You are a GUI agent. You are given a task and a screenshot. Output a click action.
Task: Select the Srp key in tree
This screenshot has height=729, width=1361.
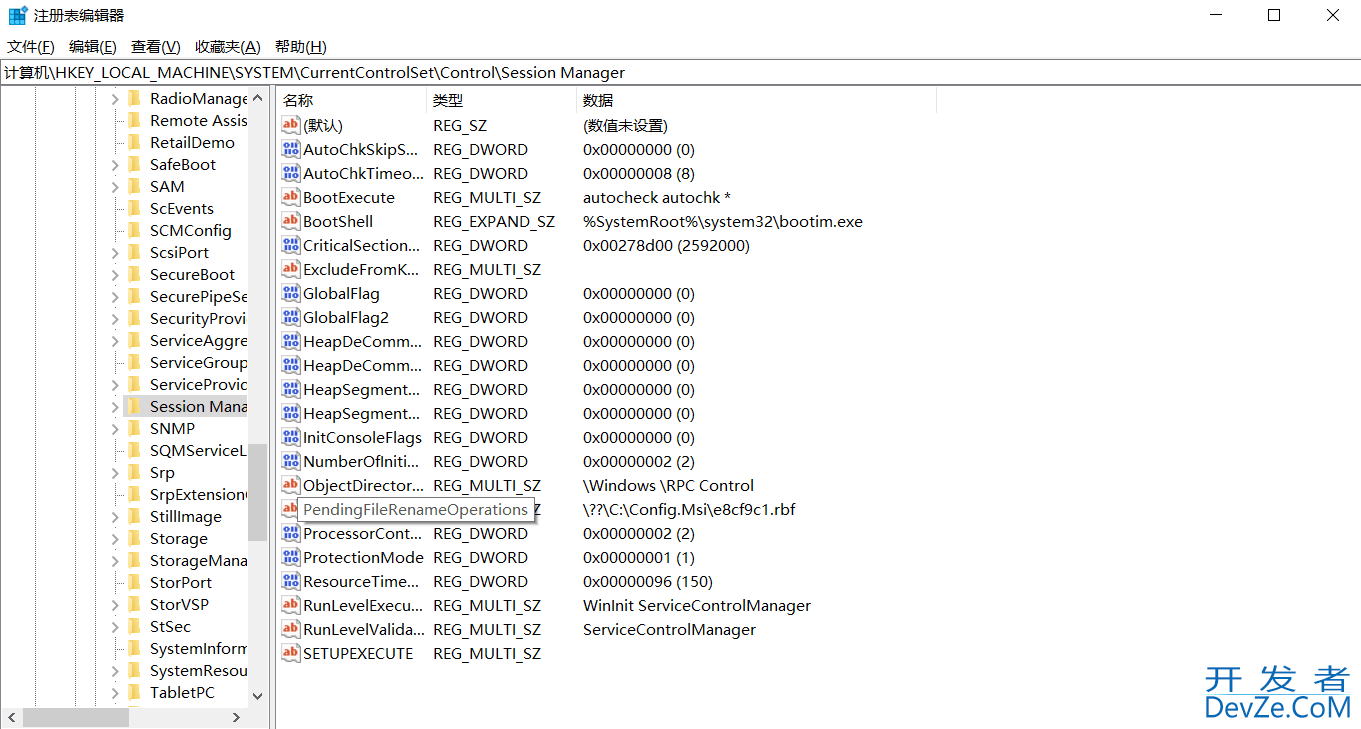click(x=162, y=472)
